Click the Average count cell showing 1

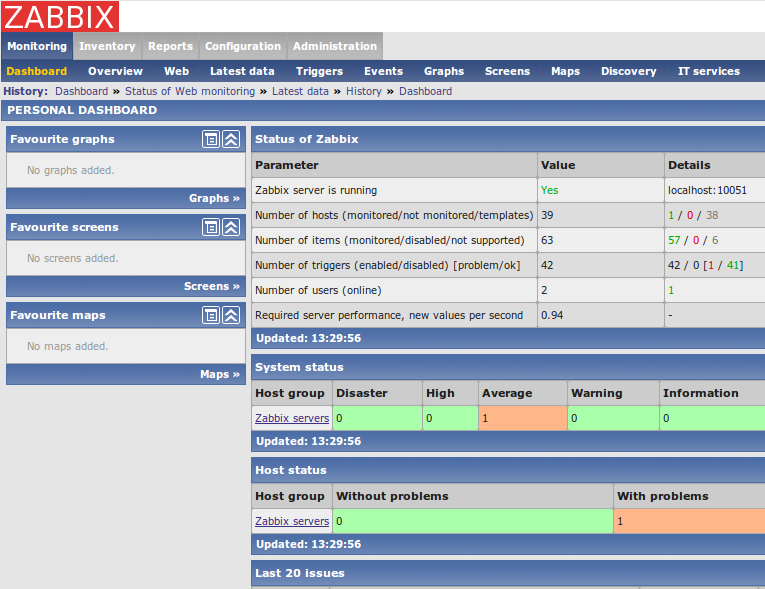[523, 418]
